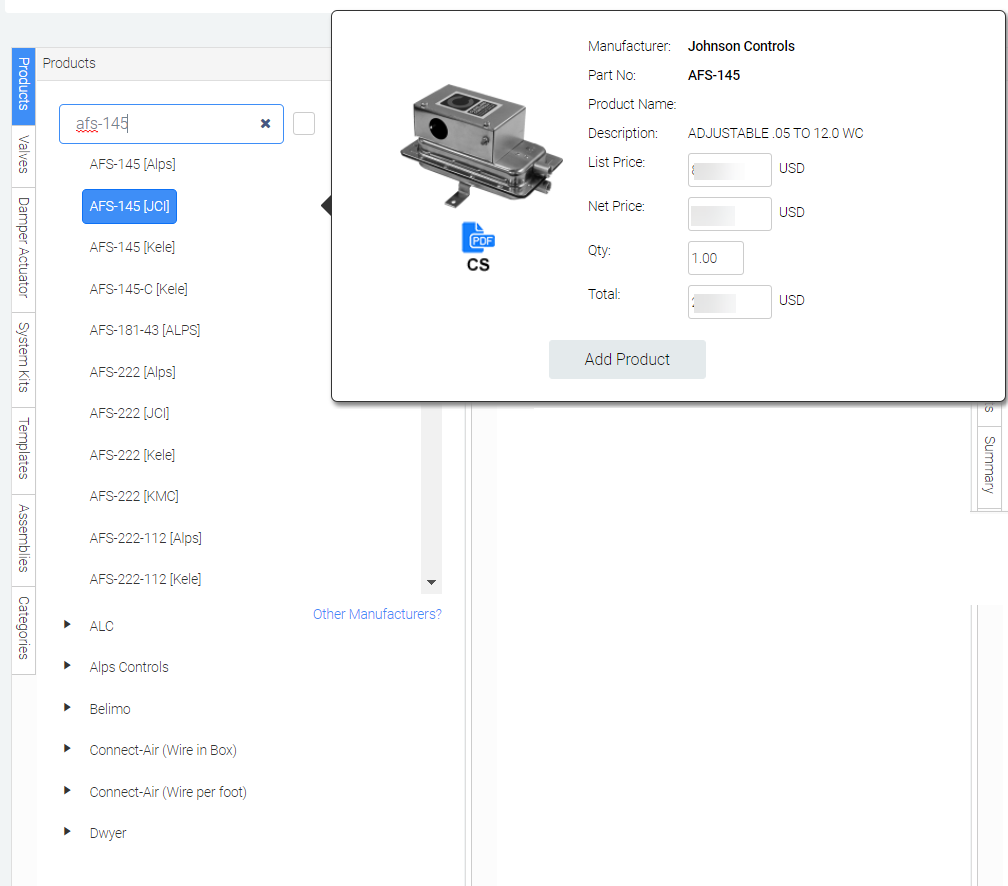Open the Summary tab on right
This screenshot has height=886, width=1008.
click(x=989, y=467)
